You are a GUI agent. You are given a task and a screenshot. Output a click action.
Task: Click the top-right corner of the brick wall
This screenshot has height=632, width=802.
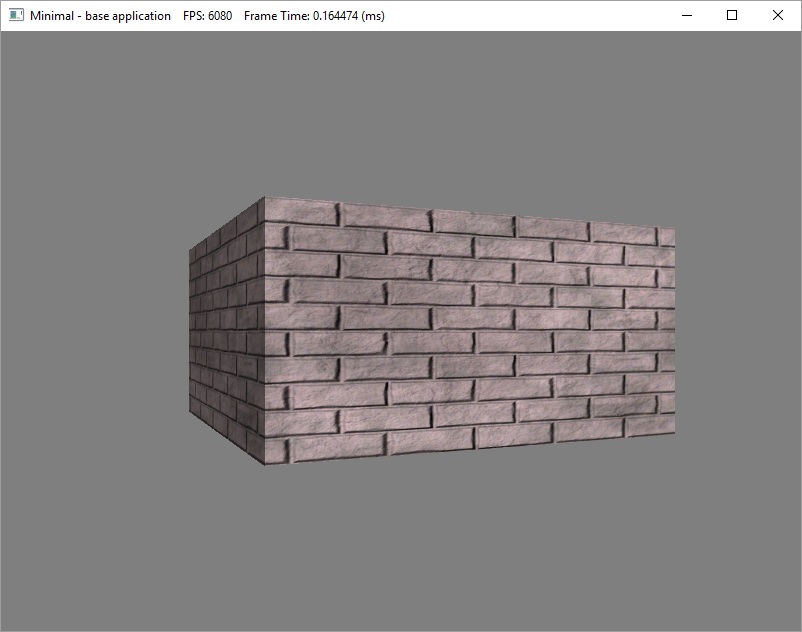(x=674, y=230)
